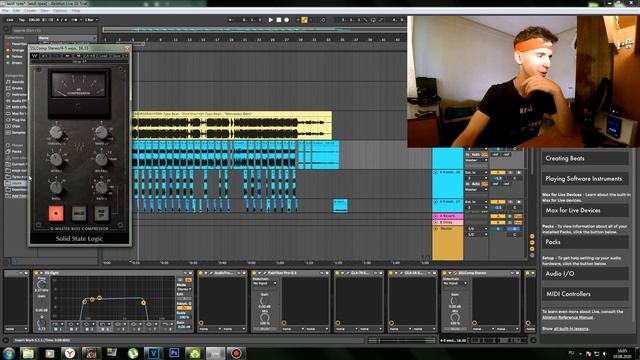
Task: Click the Link button in control bar
Action: pyautogui.click(x=10, y=20)
